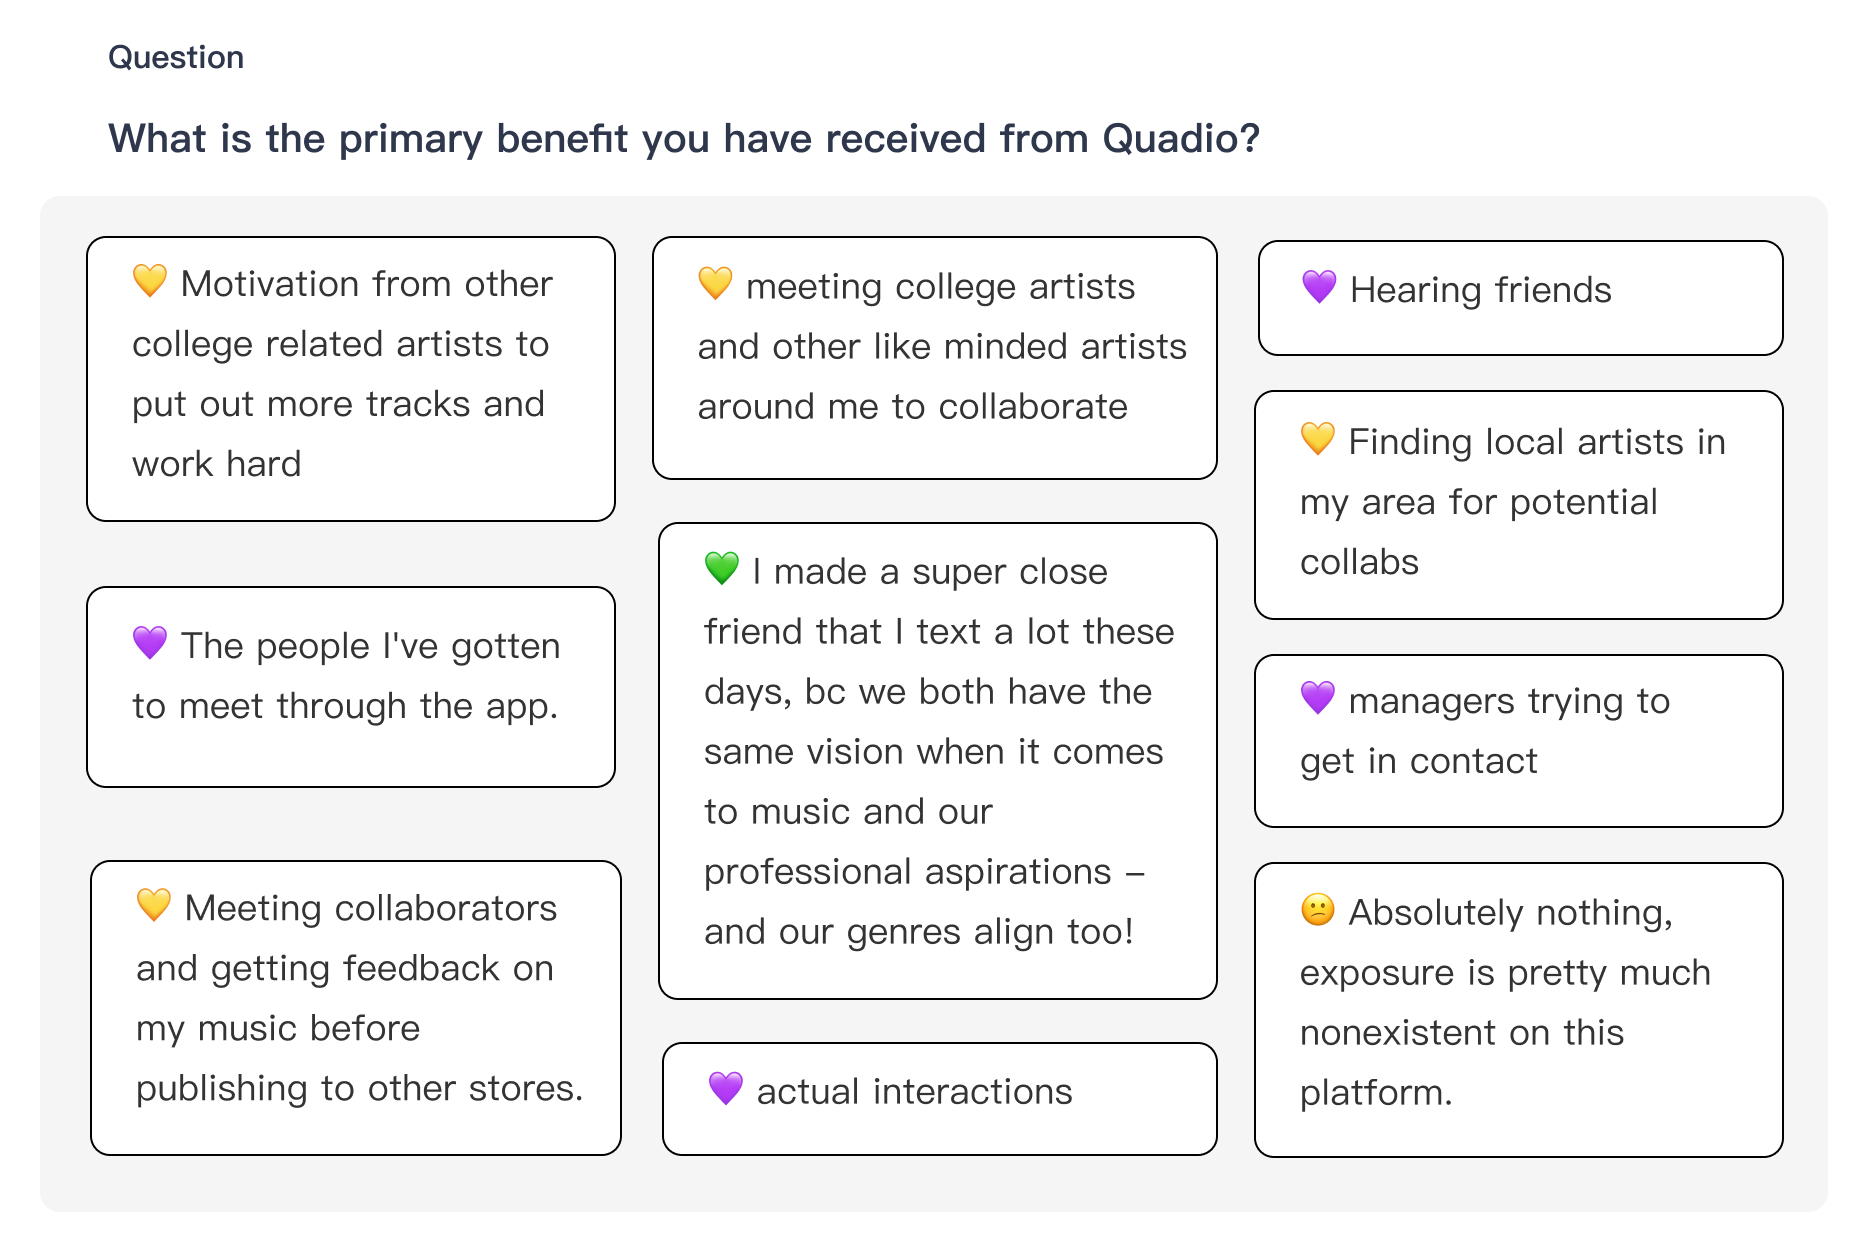Select the actual interactions response card
This screenshot has width=1872, height=1234.
point(939,1099)
